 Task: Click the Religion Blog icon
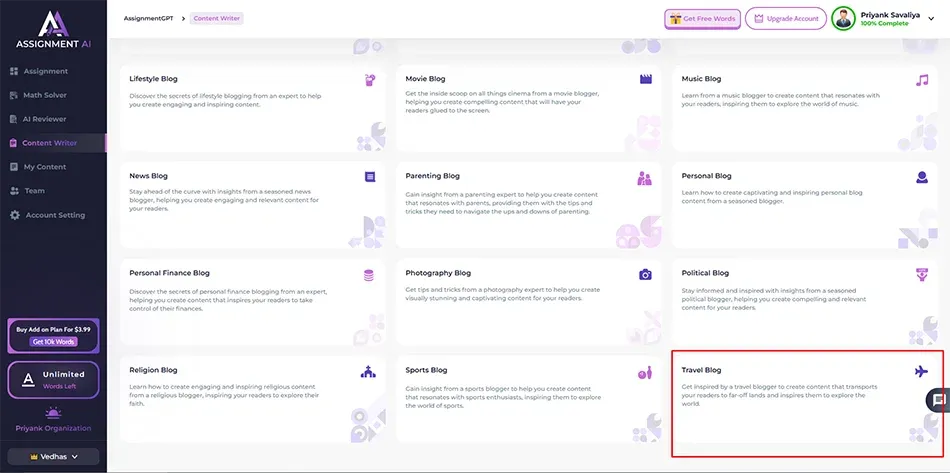click(369, 372)
